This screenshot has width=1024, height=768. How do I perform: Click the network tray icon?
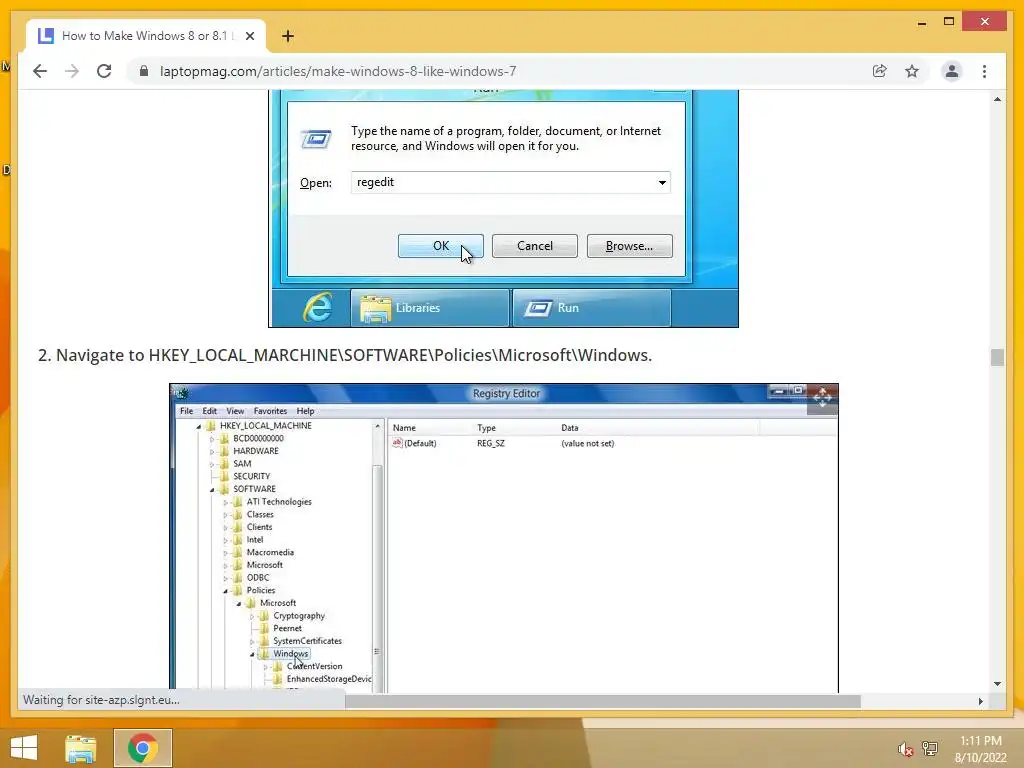pos(930,748)
